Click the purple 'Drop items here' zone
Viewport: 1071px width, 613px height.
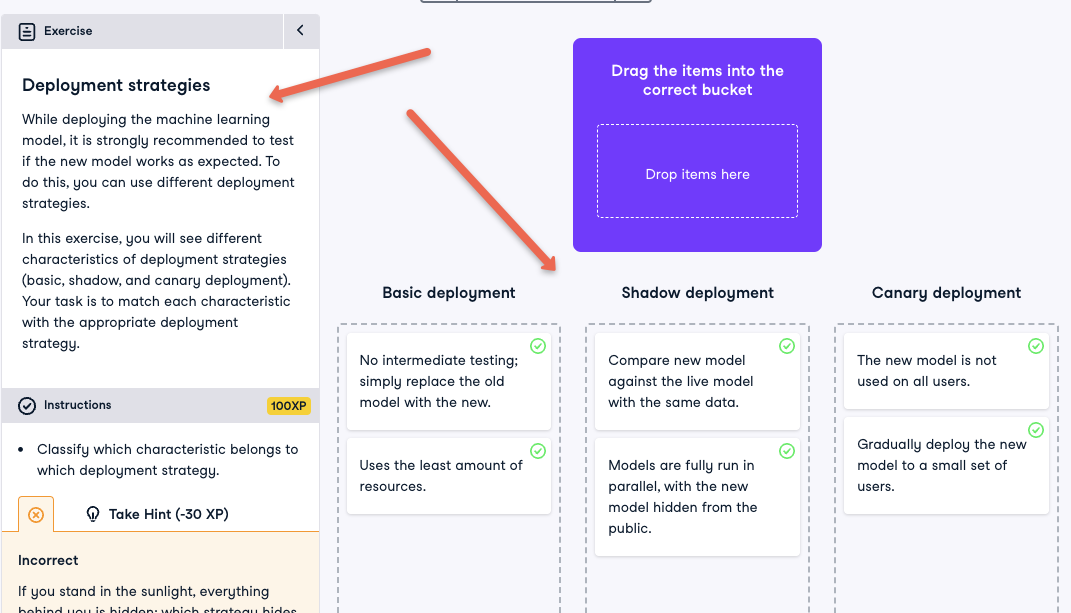pyautogui.click(x=697, y=171)
